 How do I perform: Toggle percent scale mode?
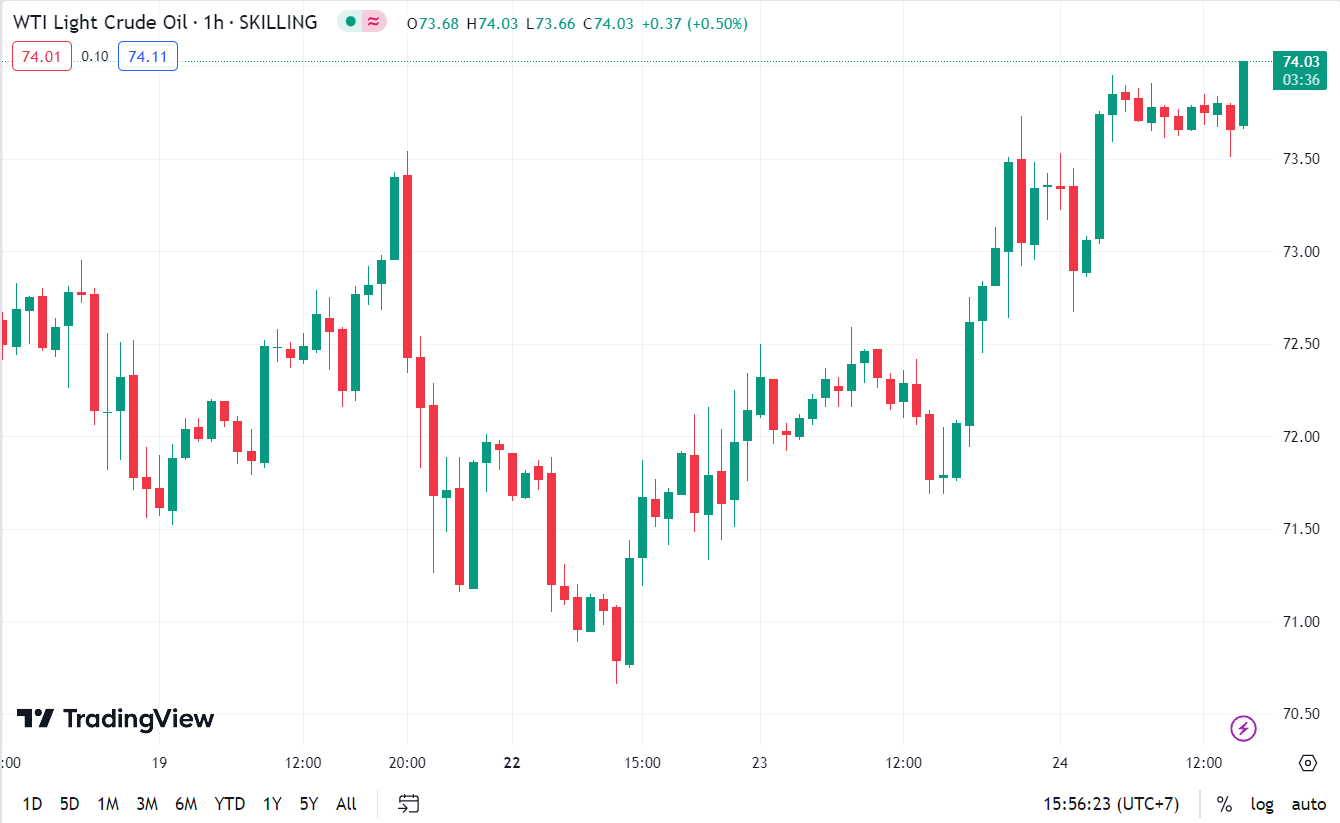click(x=1224, y=804)
